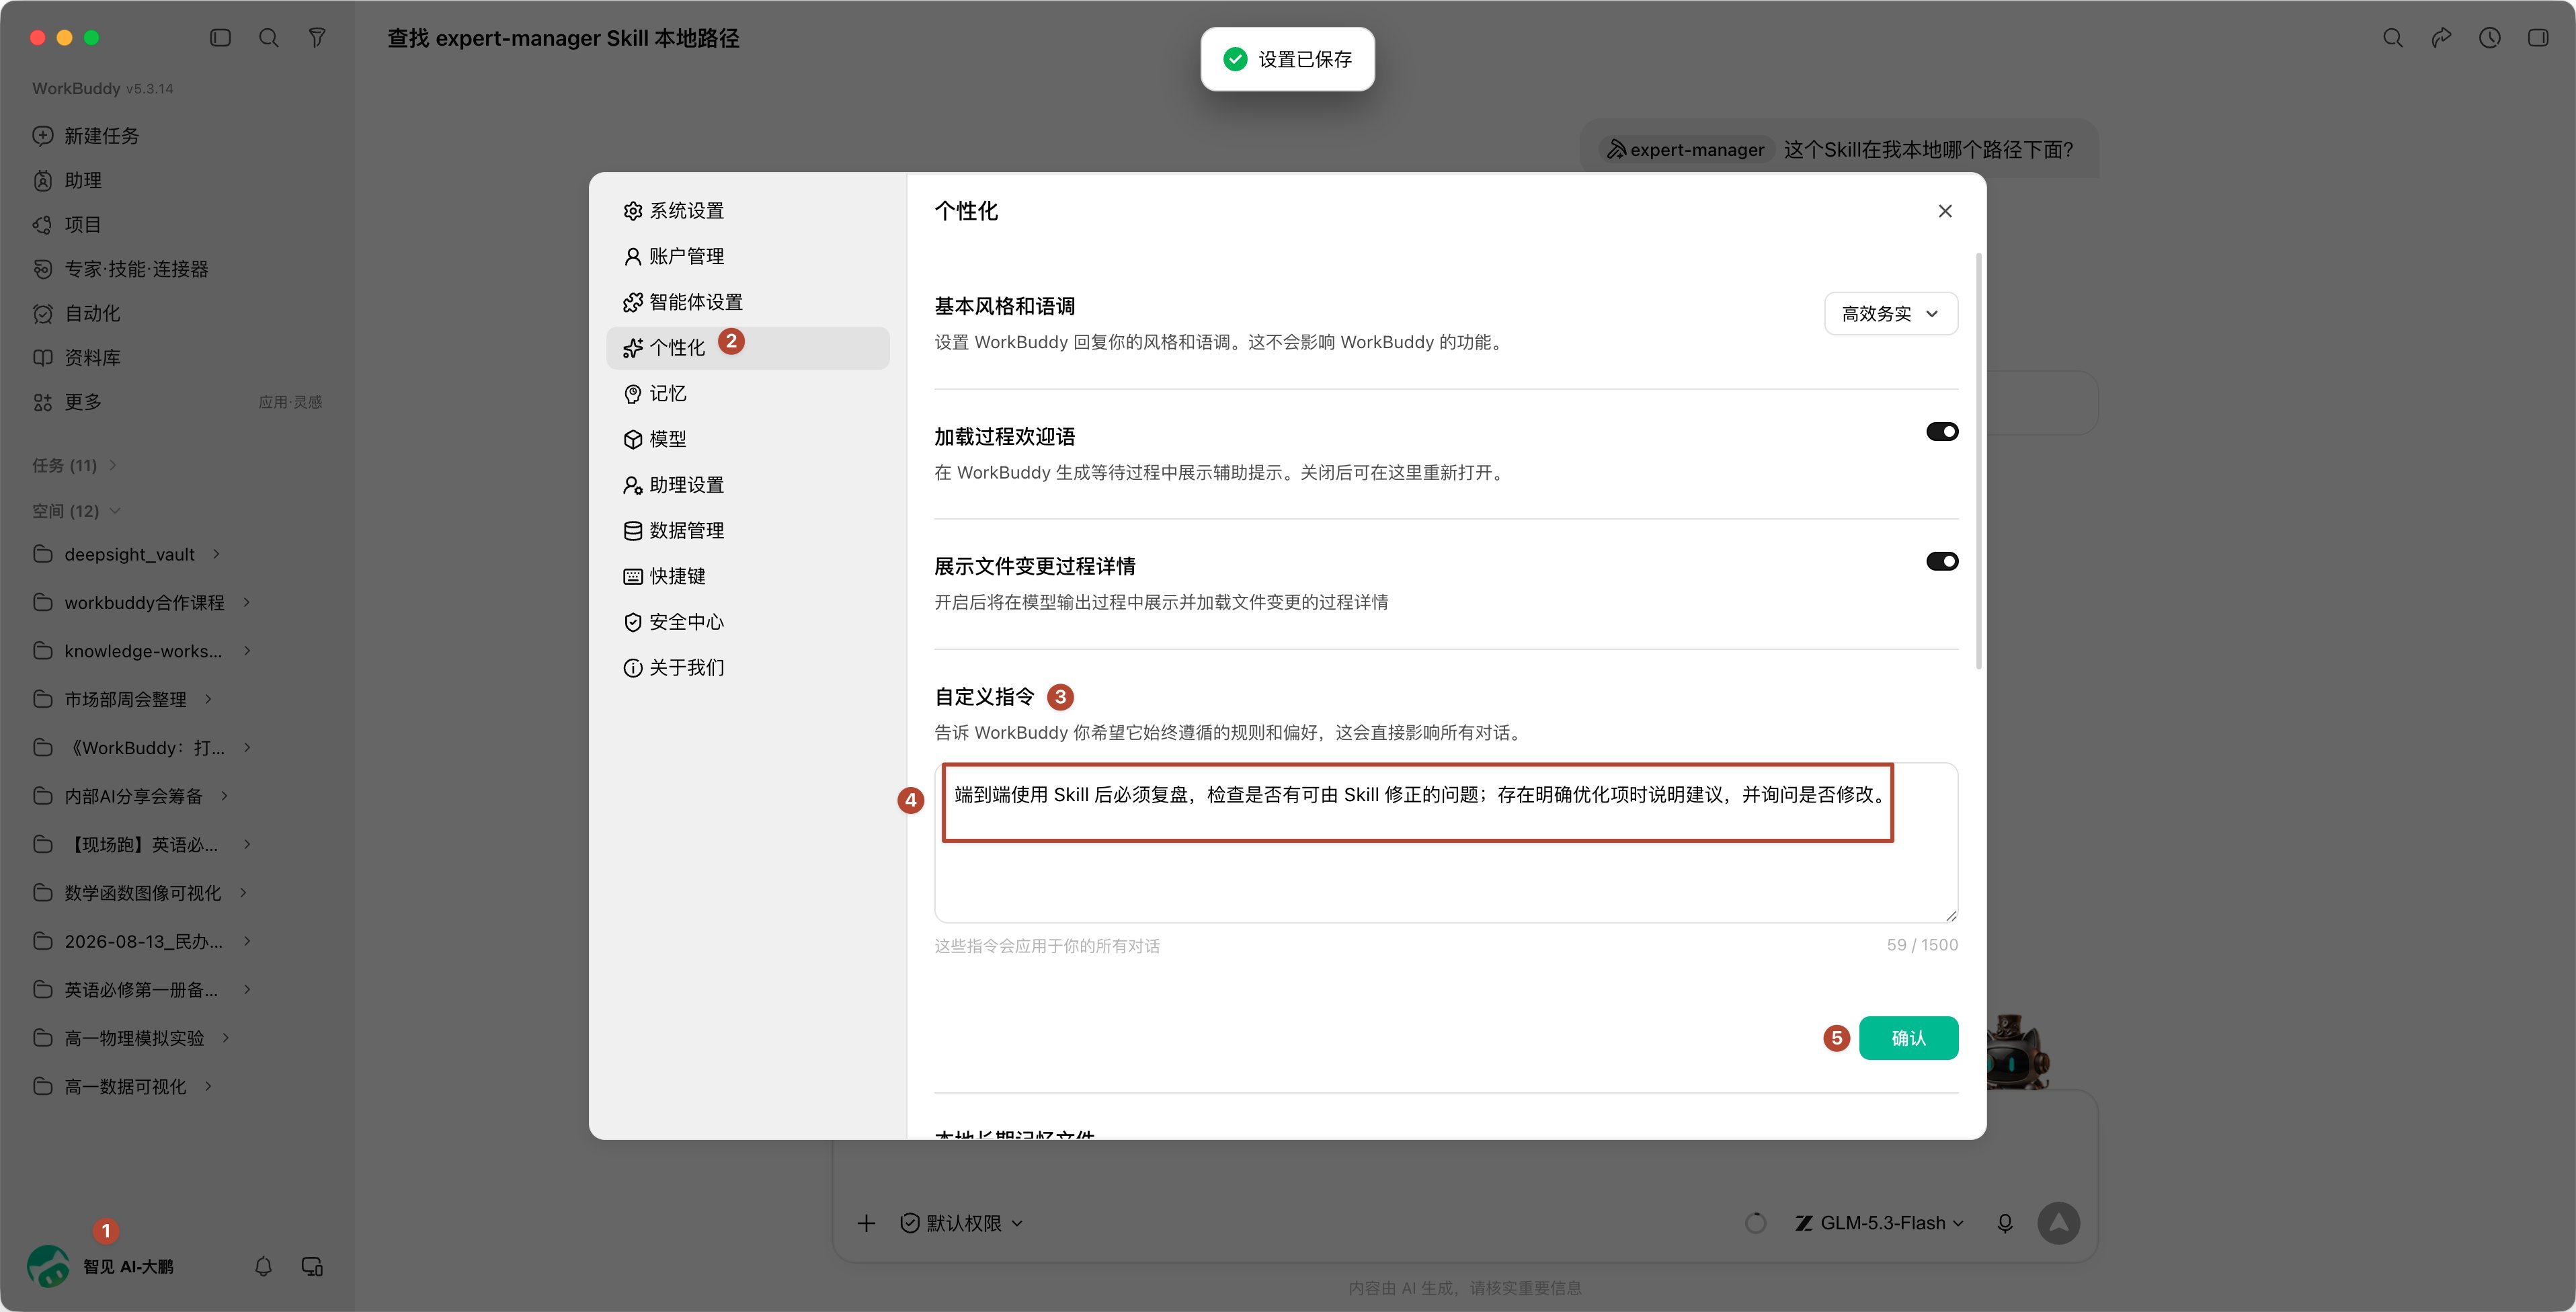The image size is (2576, 1312).
Task: Close the settings dialog
Action: click(x=1945, y=211)
